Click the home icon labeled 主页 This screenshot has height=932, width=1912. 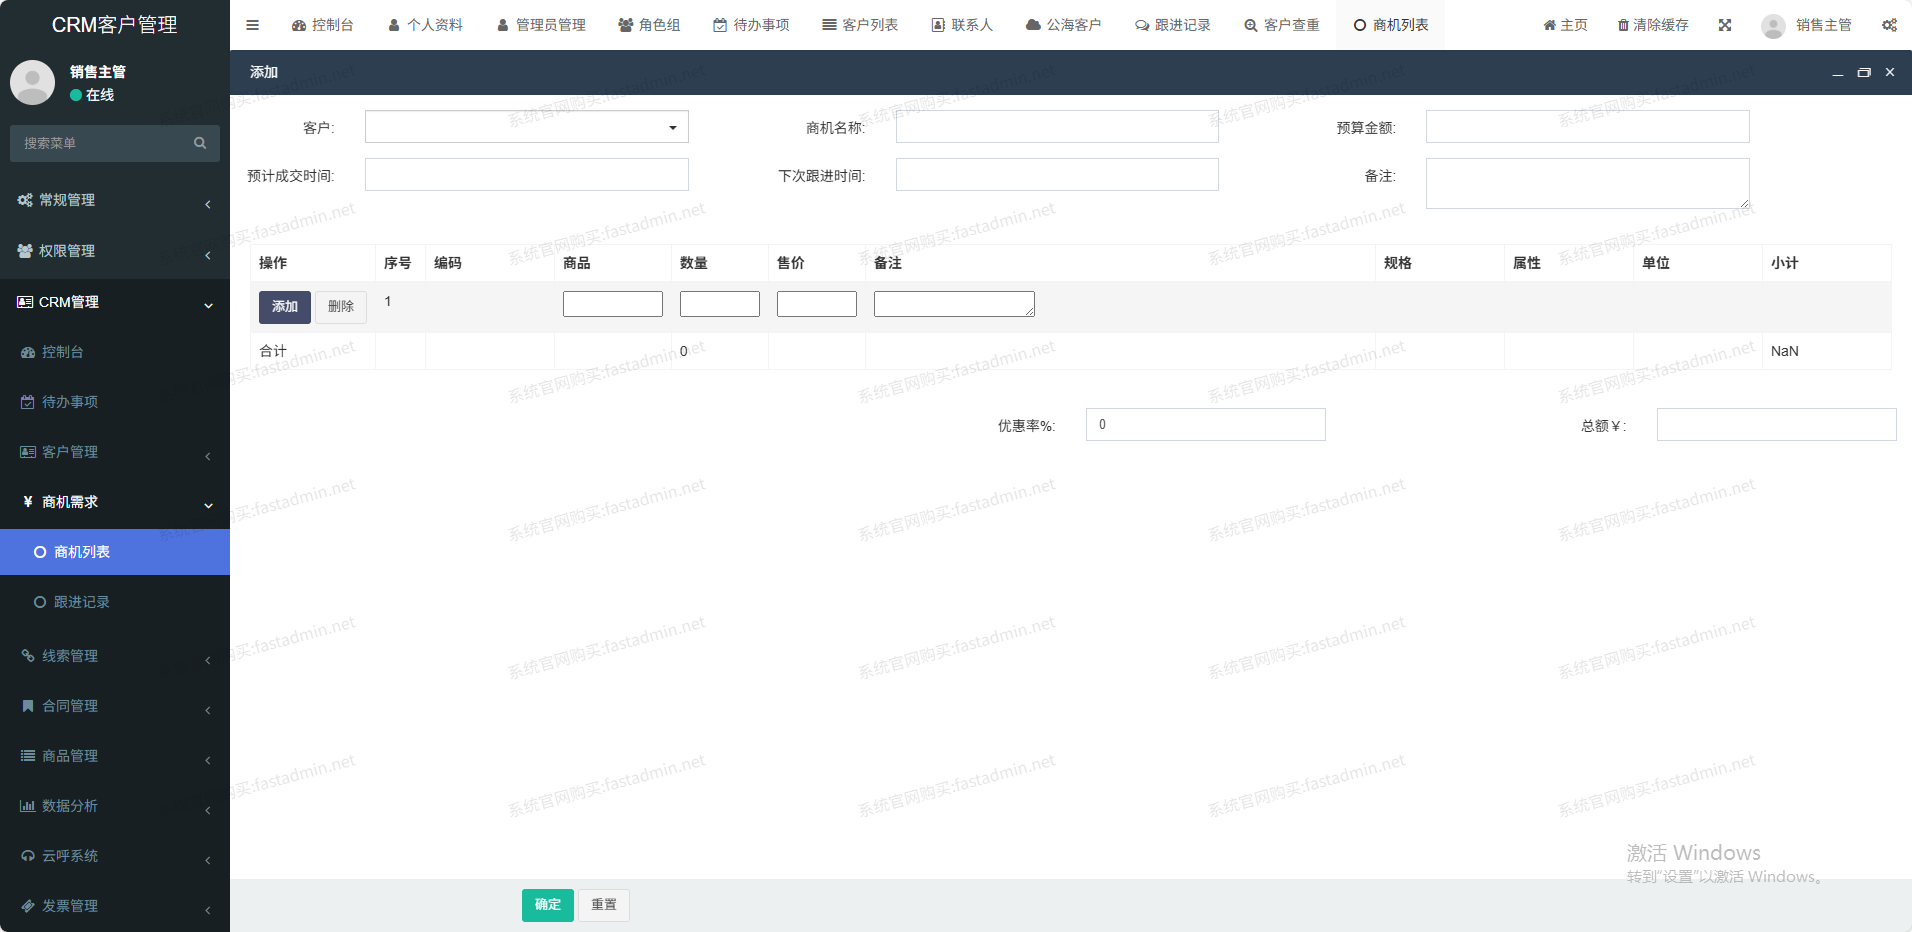pos(1549,25)
